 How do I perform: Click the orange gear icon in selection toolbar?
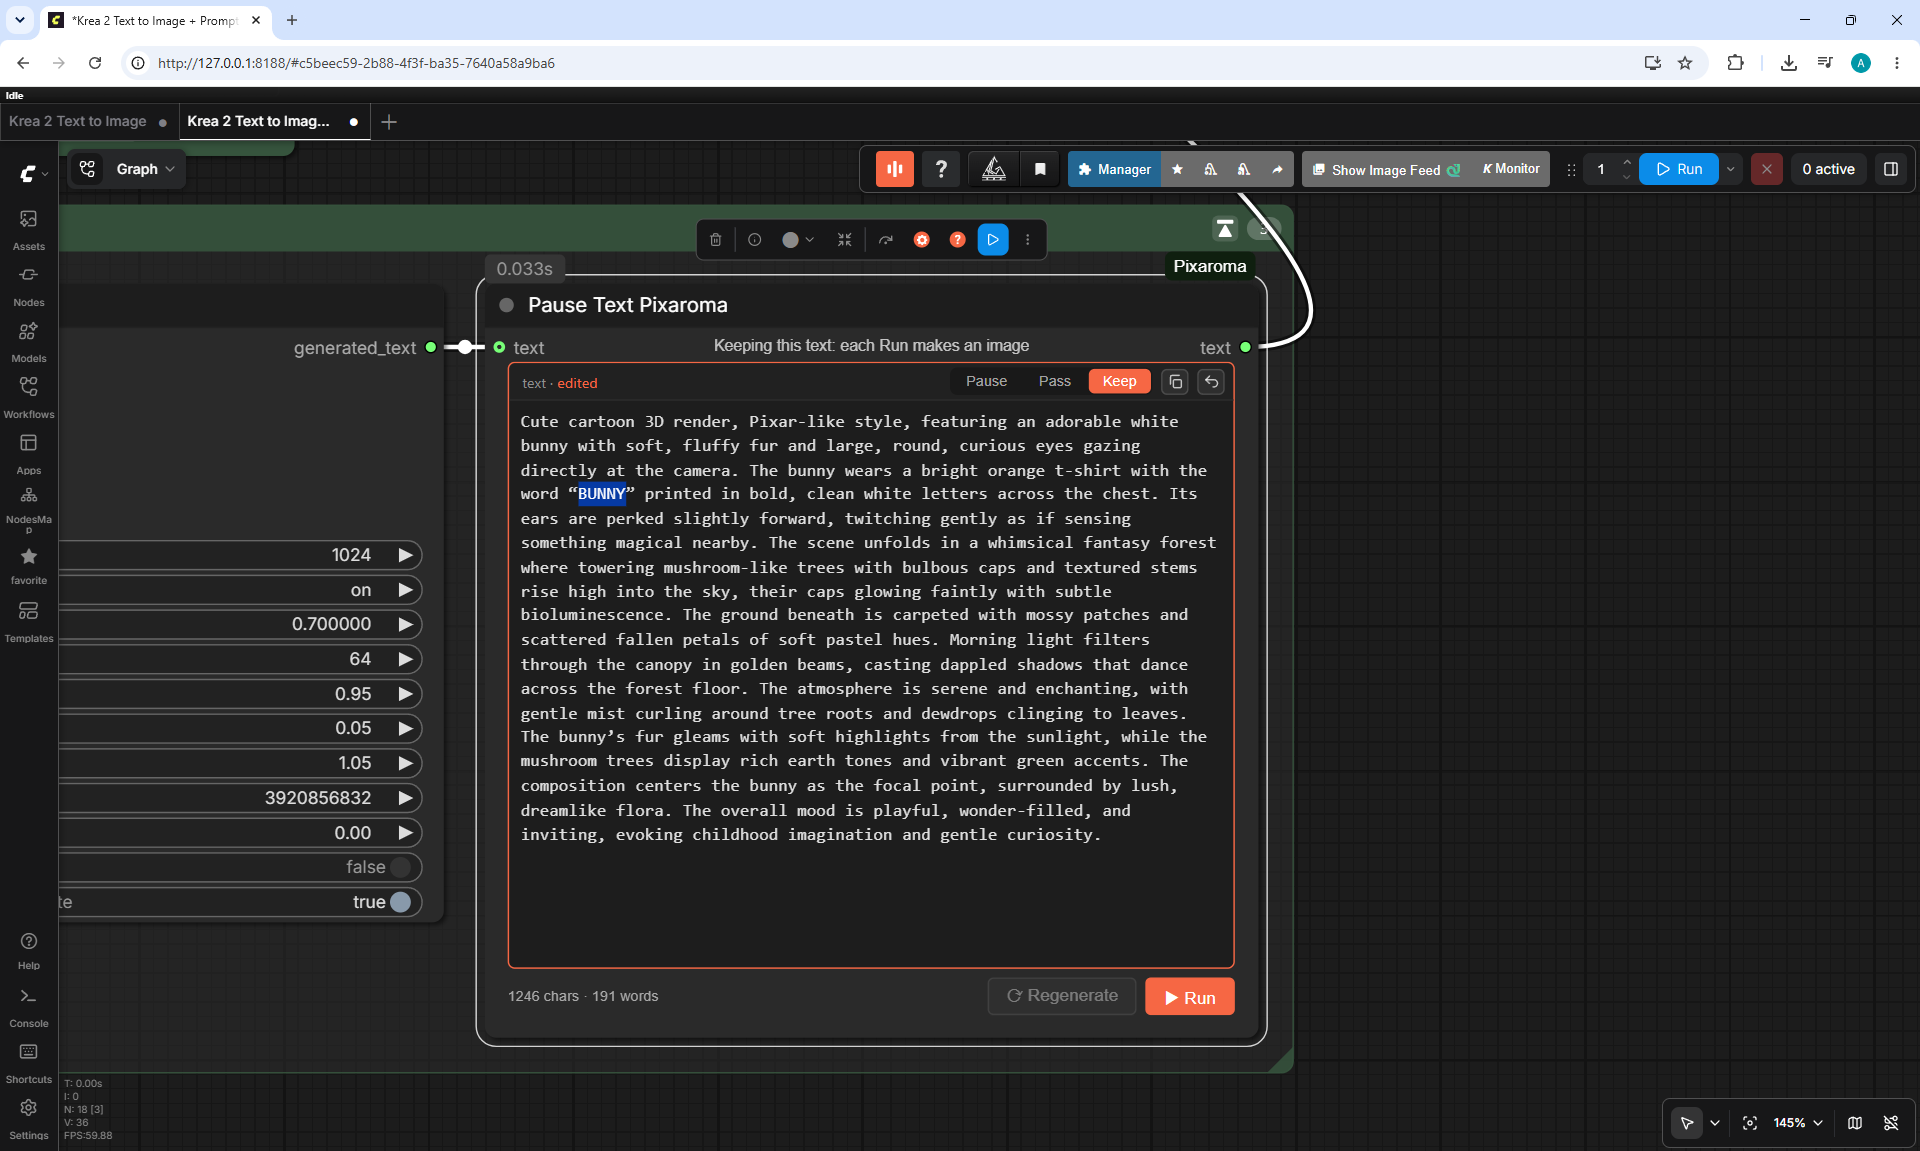922,239
